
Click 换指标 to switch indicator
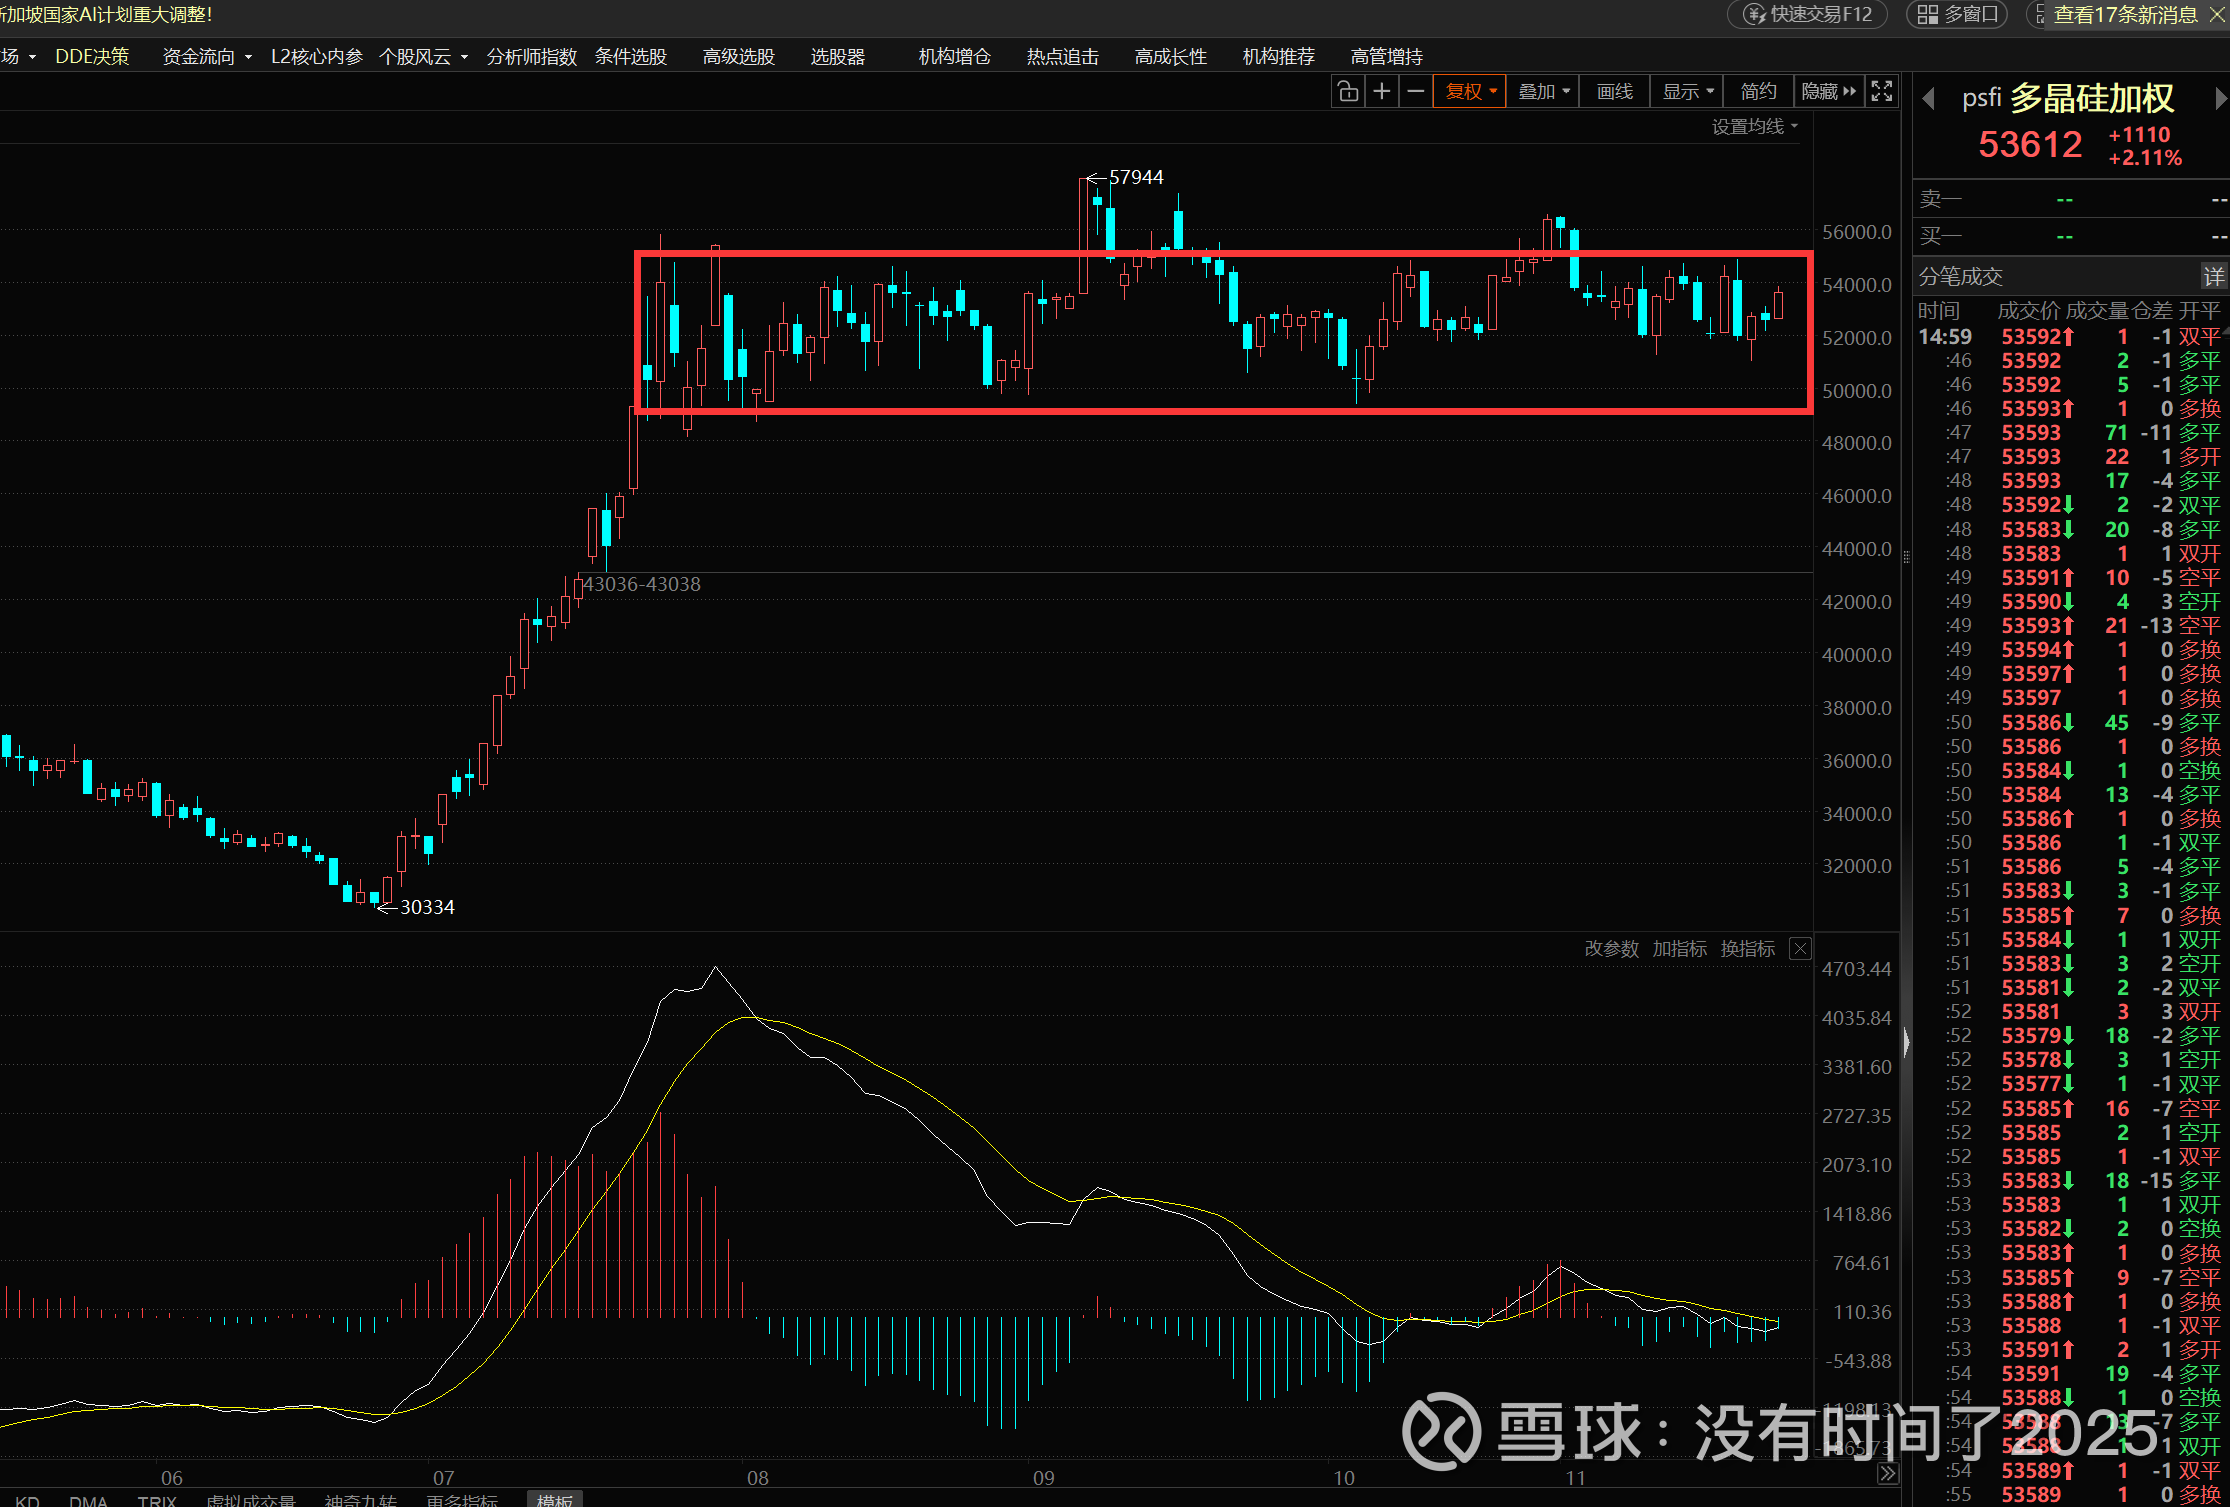(1748, 949)
